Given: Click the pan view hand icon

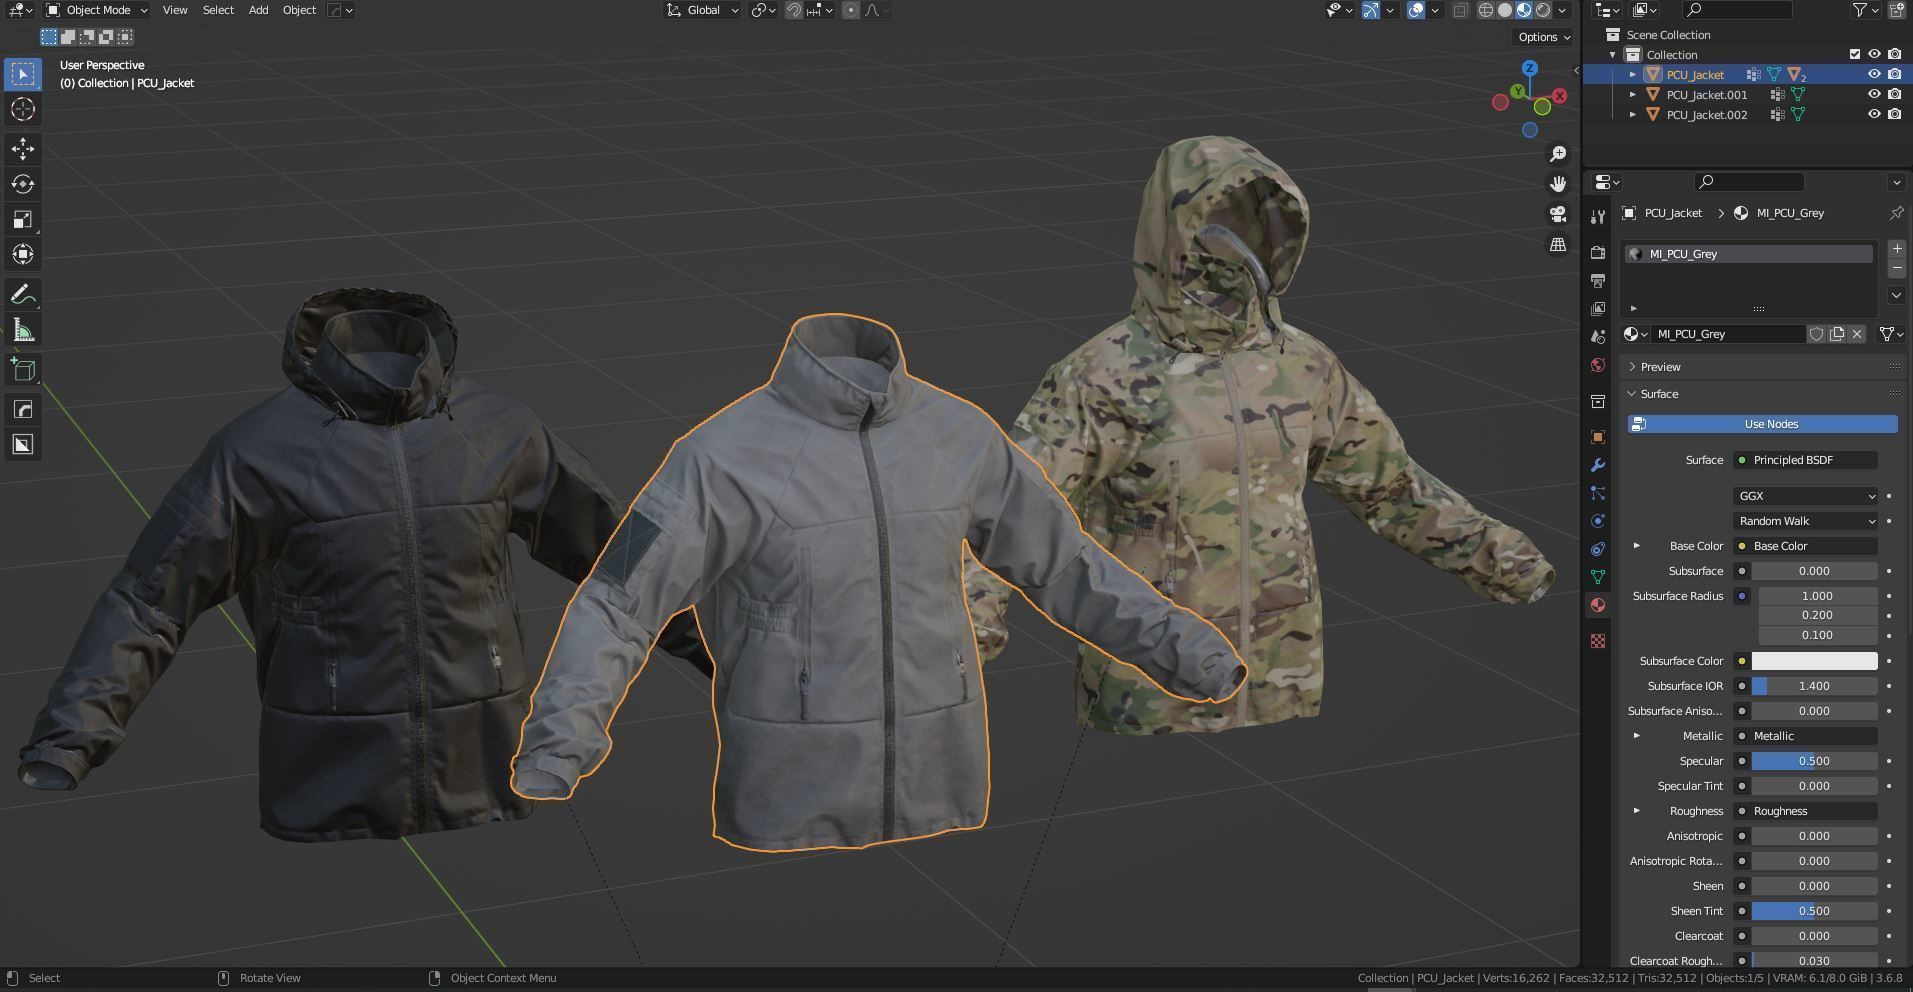Looking at the screenshot, I should point(1558,184).
